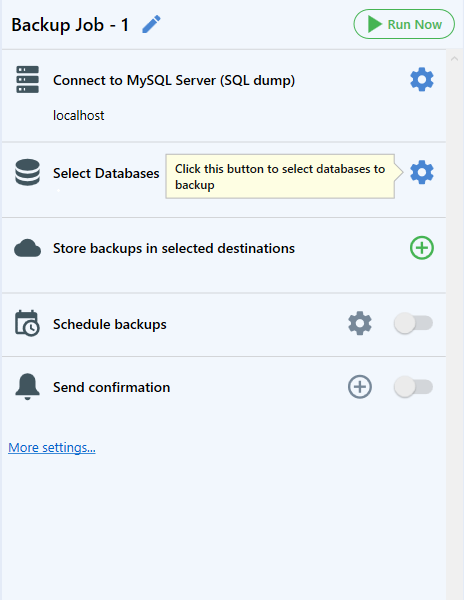Open the Schedule backups settings gear
This screenshot has height=600, width=464.
pos(360,323)
